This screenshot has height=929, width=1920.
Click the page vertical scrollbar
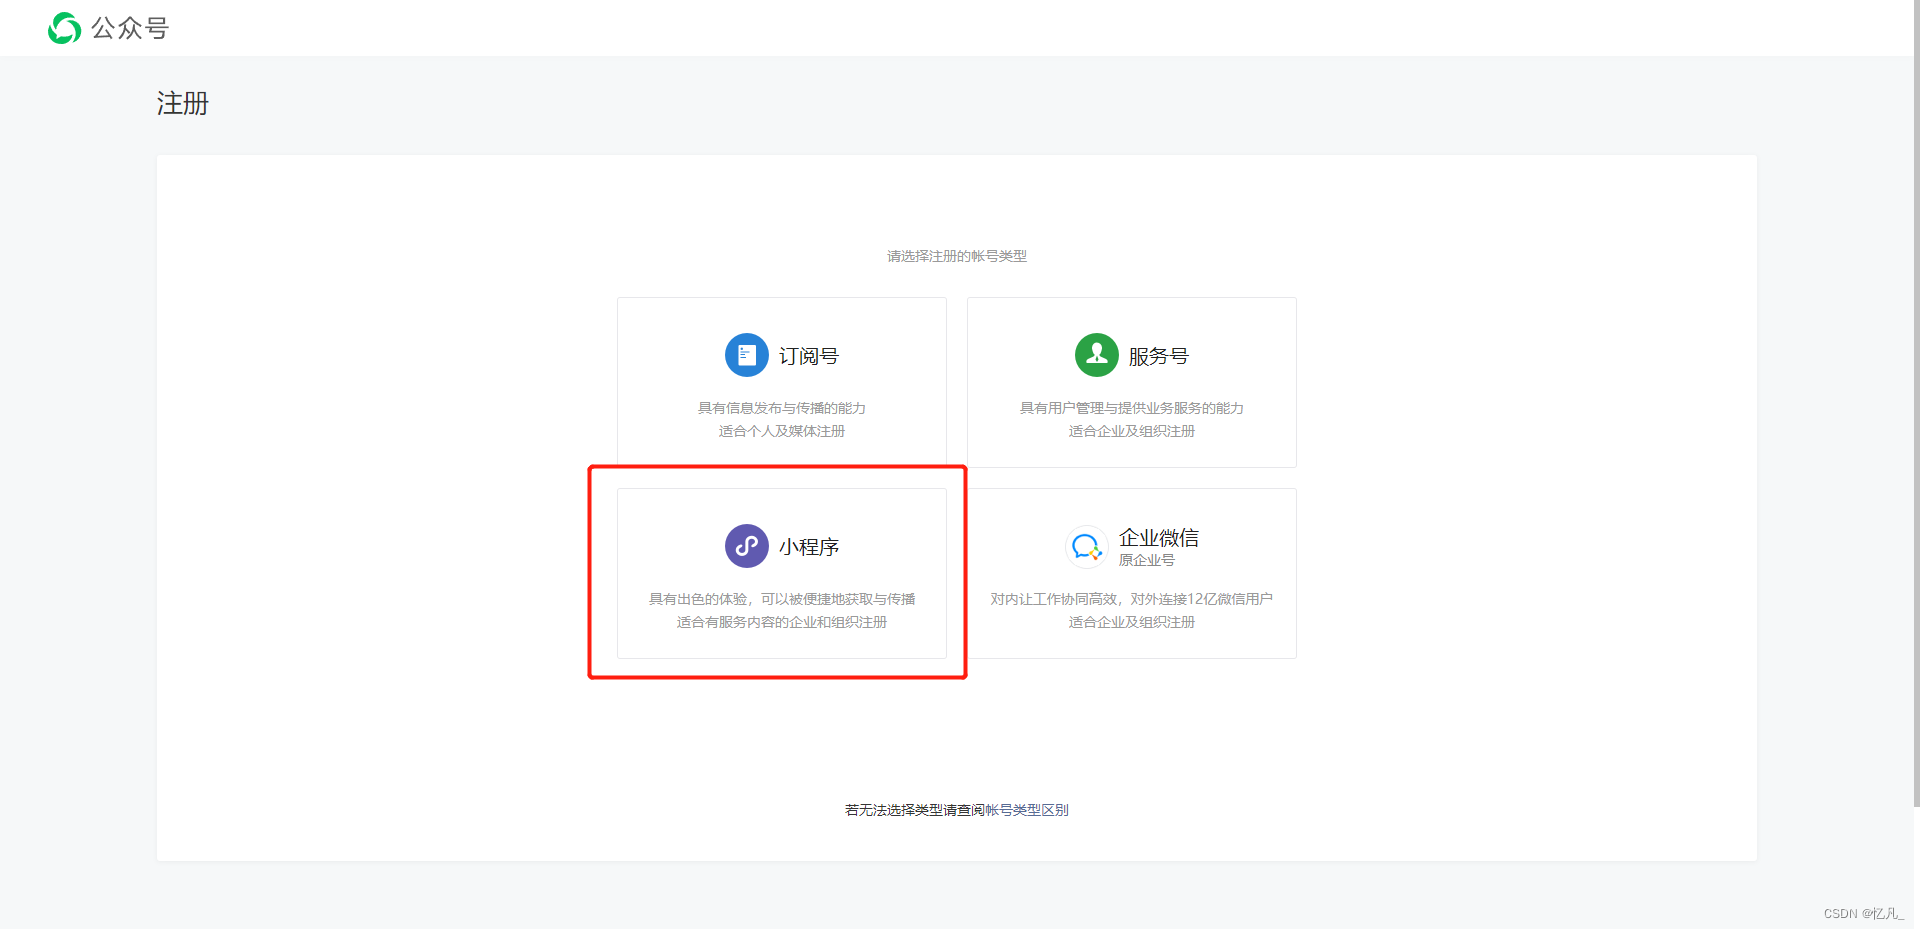click(1916, 403)
